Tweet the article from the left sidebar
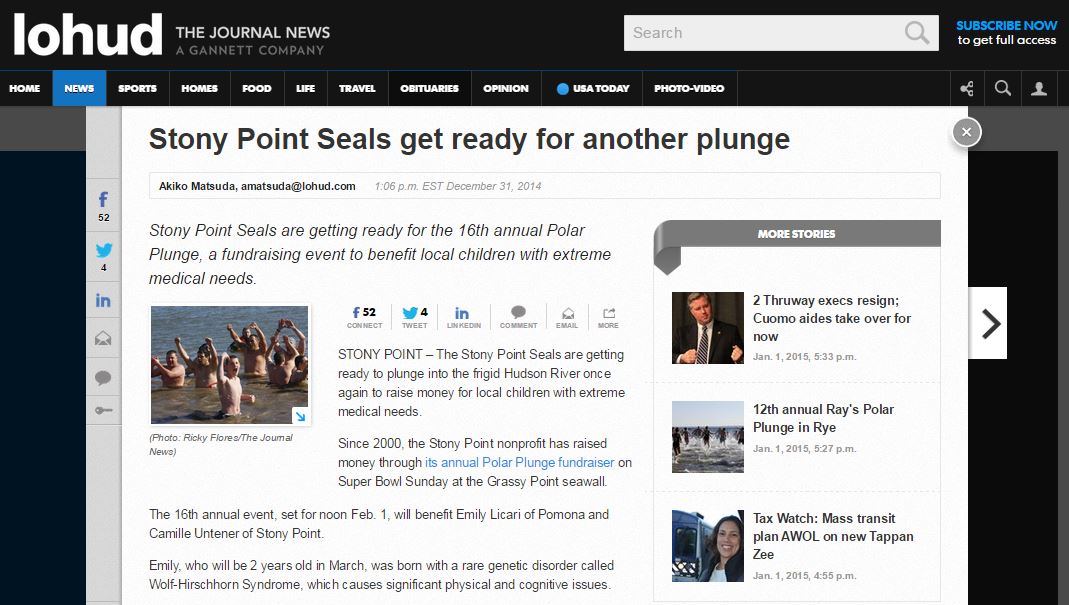 click(x=104, y=257)
